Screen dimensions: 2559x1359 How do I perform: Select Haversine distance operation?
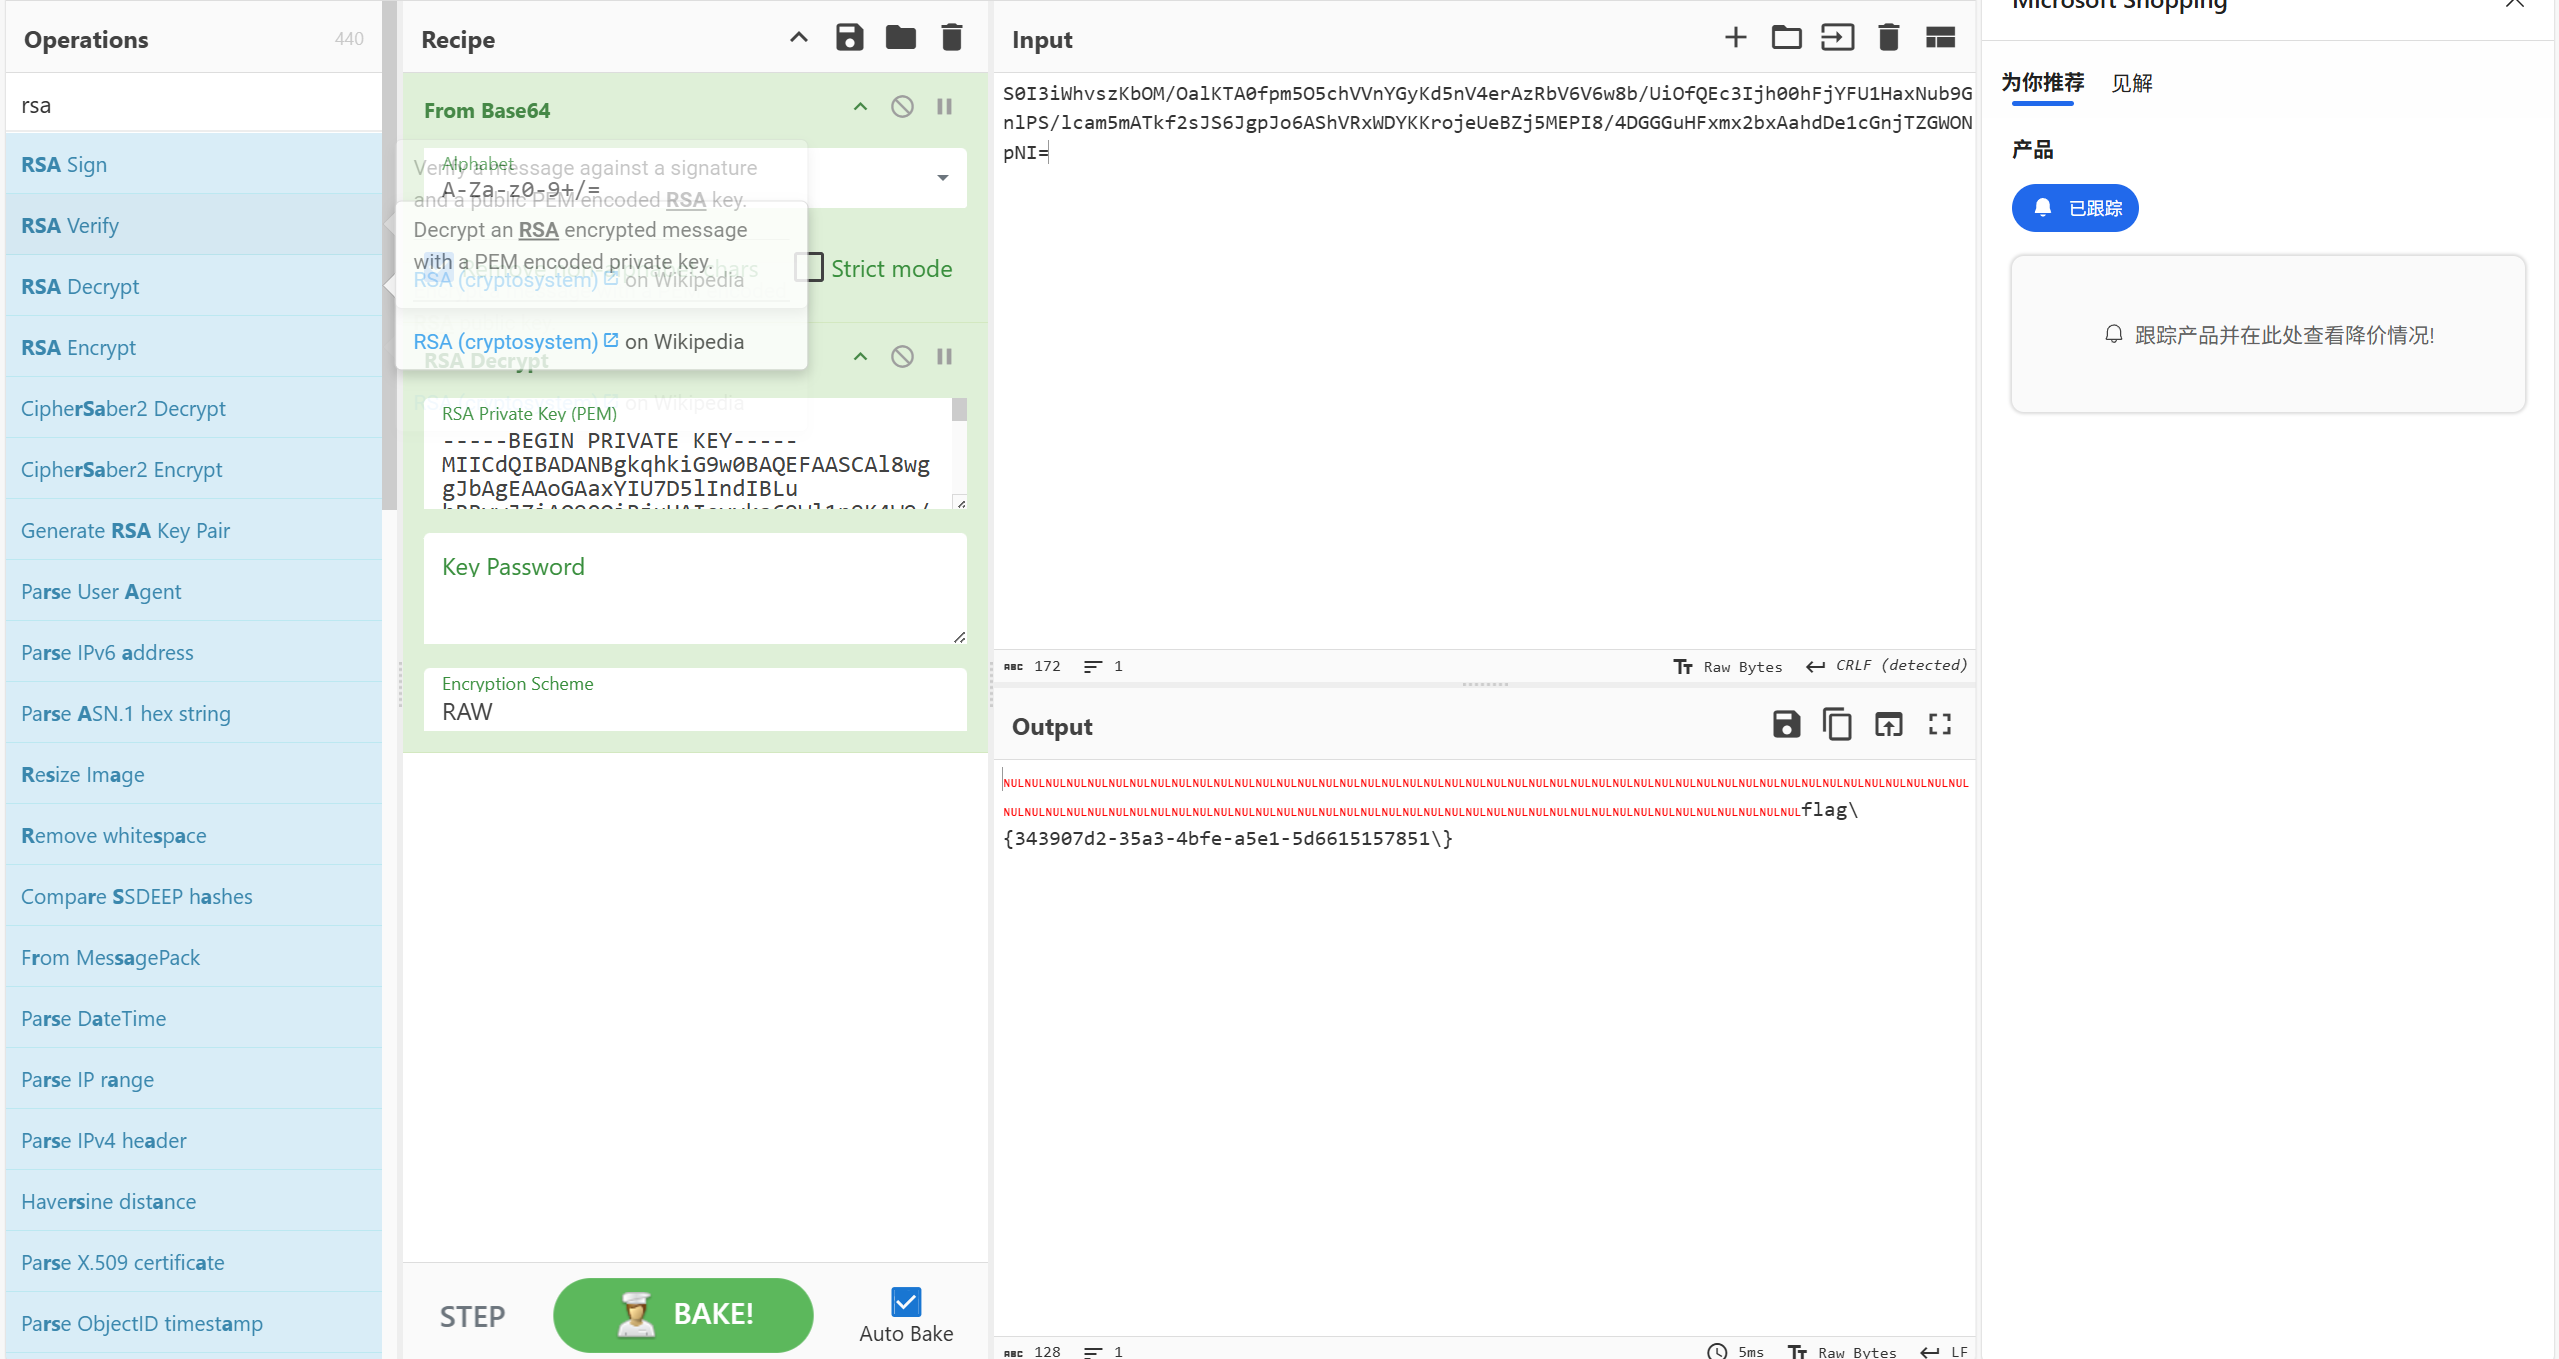(x=194, y=1201)
